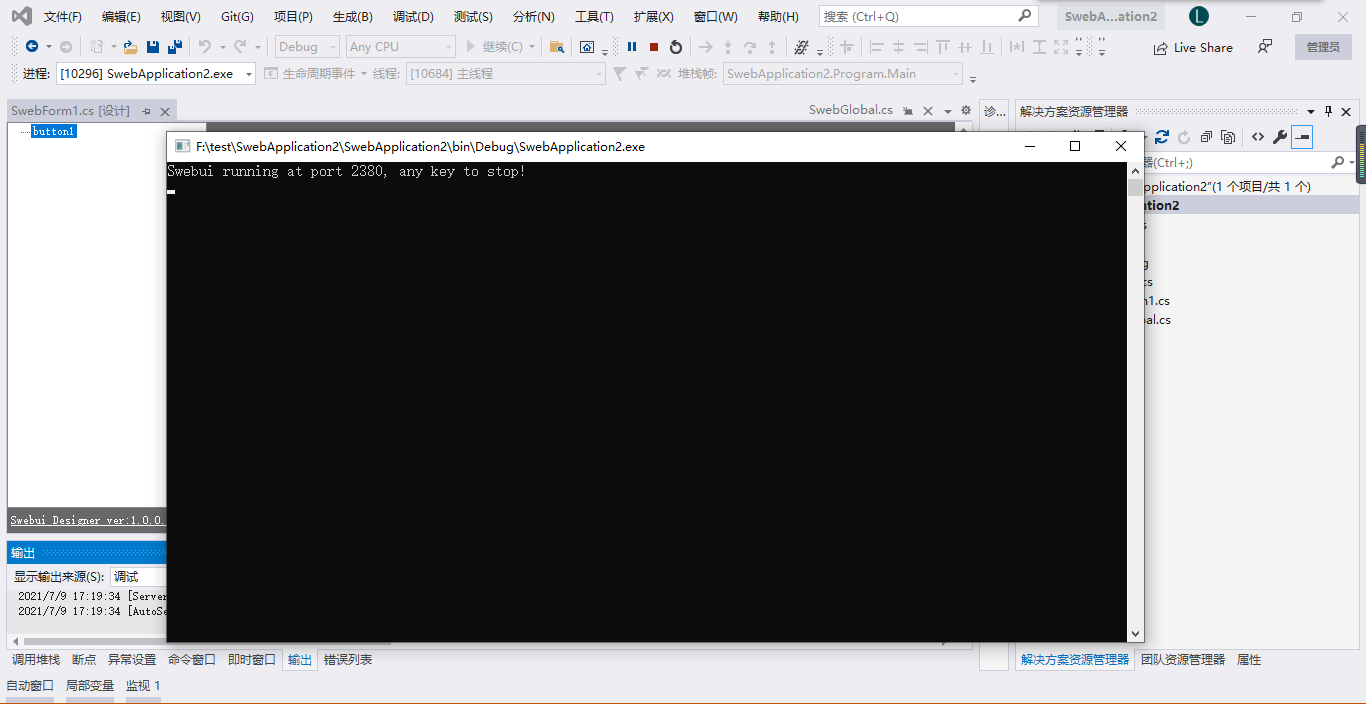Pin the Solution Explorer panel
Screen dimensions: 1366x704
coord(1329,112)
